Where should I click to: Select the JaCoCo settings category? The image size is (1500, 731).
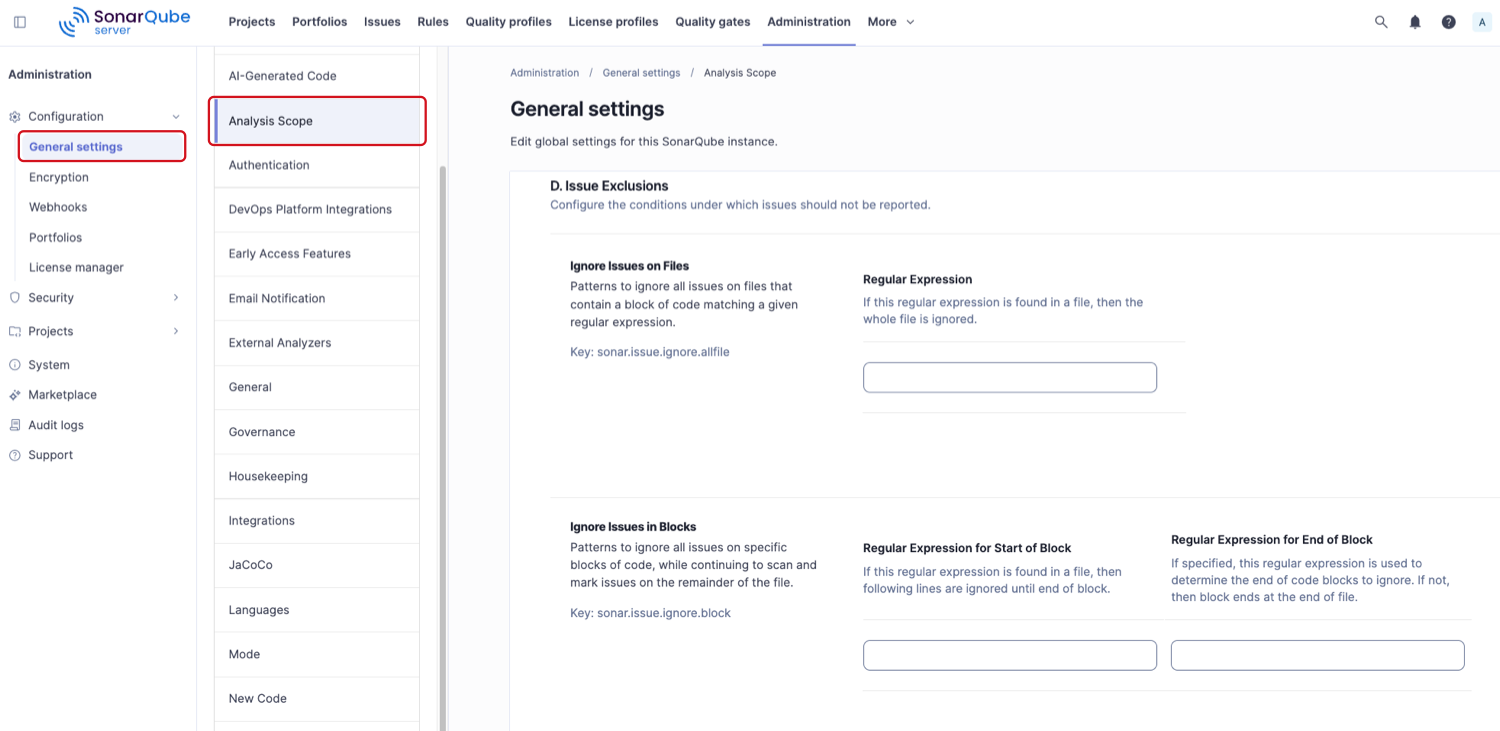(317, 565)
